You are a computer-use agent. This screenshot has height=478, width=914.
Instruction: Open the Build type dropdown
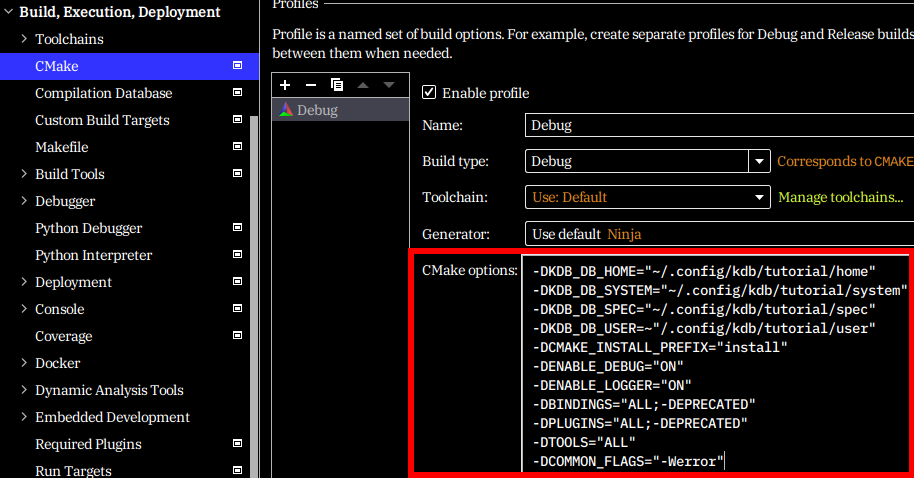coord(758,161)
